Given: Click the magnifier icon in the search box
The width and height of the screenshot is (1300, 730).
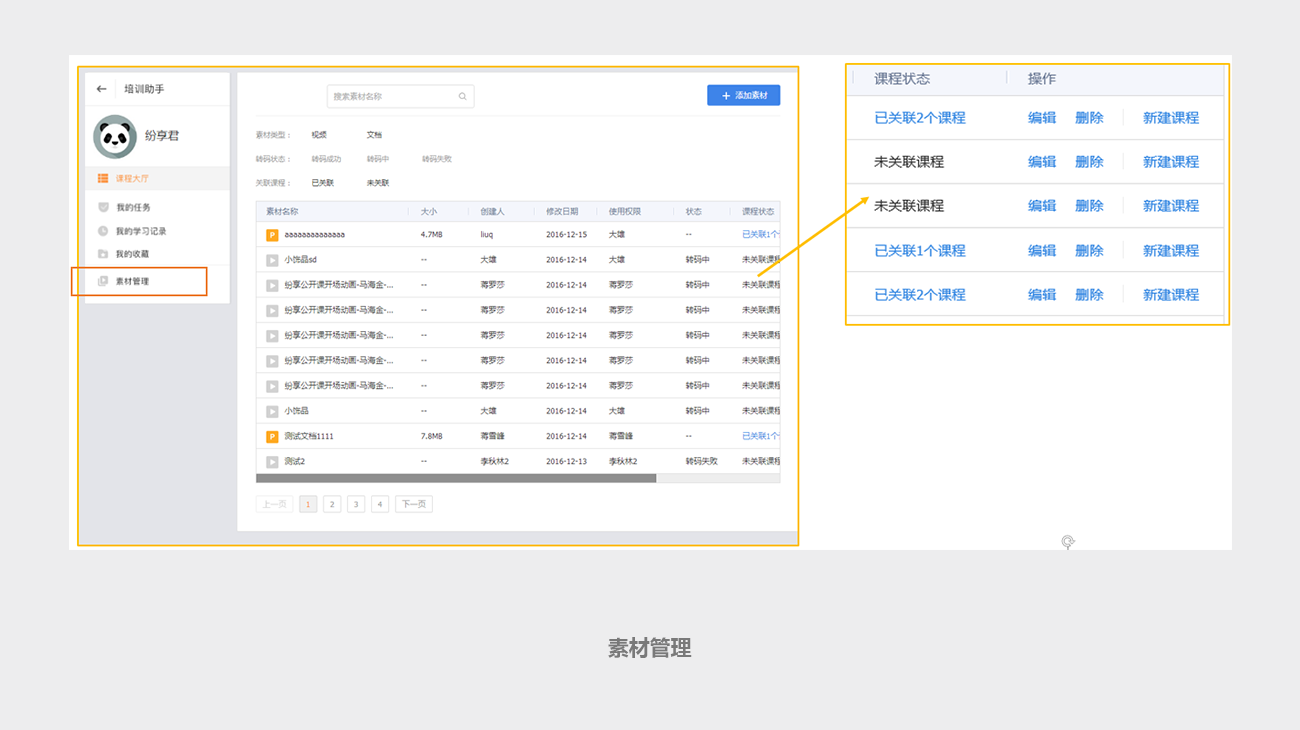Looking at the screenshot, I should click(463, 97).
